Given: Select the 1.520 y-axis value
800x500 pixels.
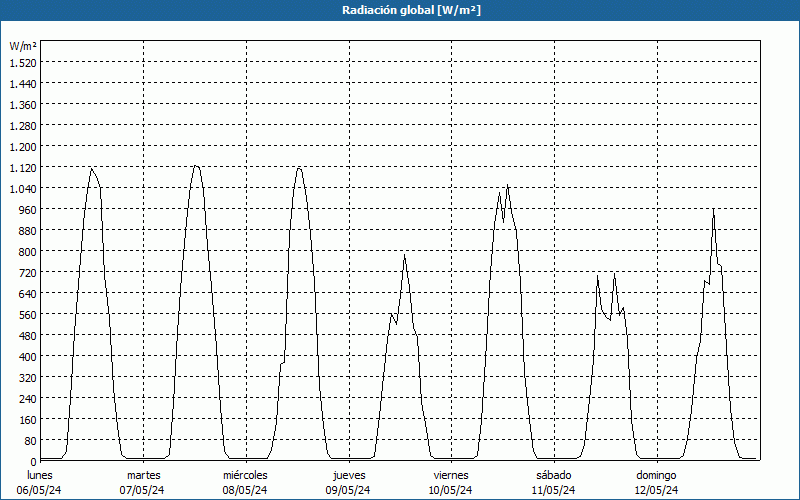Looking at the screenshot, I should tap(23, 62).
